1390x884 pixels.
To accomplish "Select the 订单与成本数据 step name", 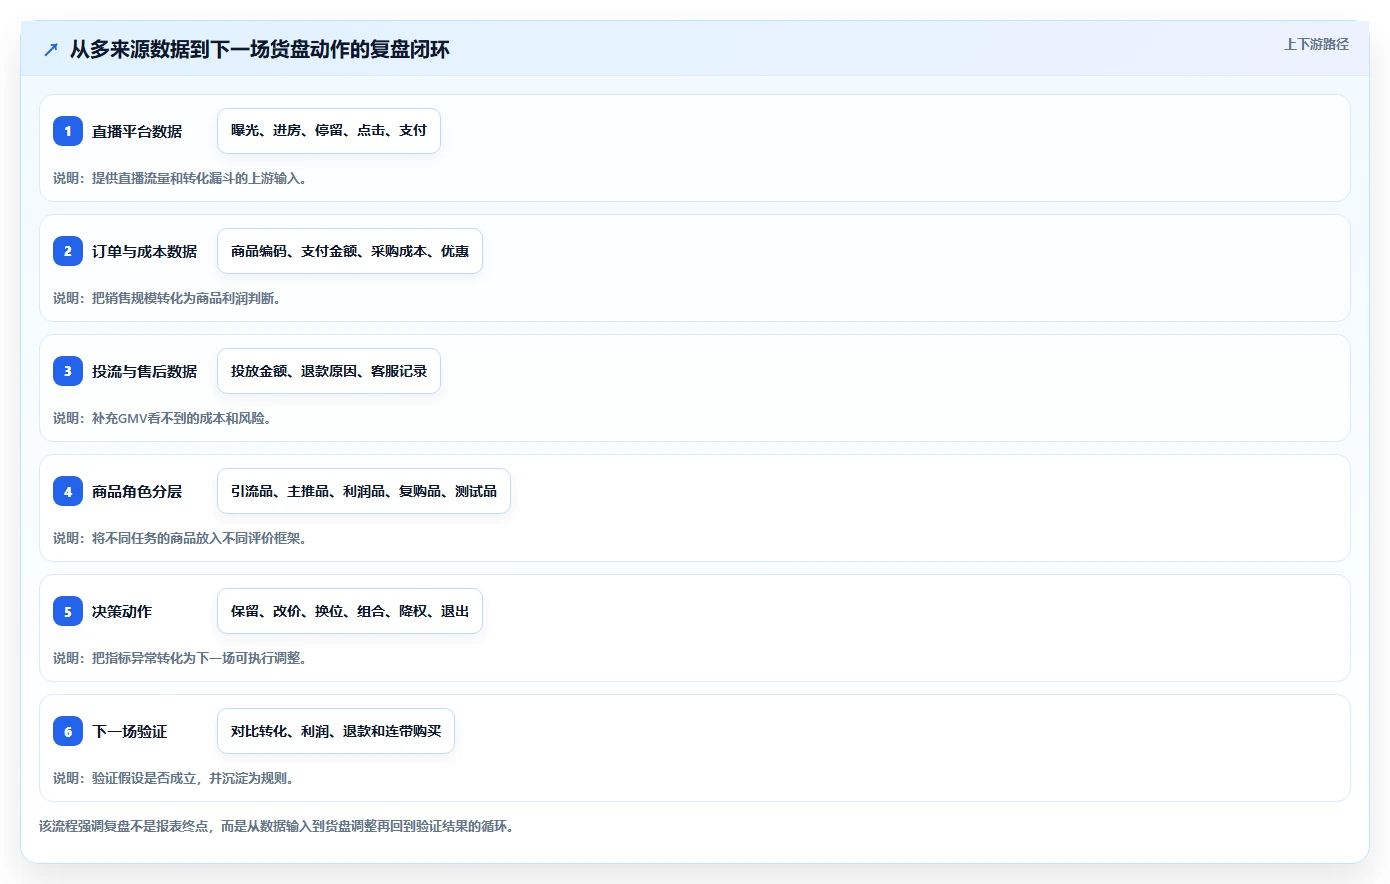I will [x=144, y=251].
